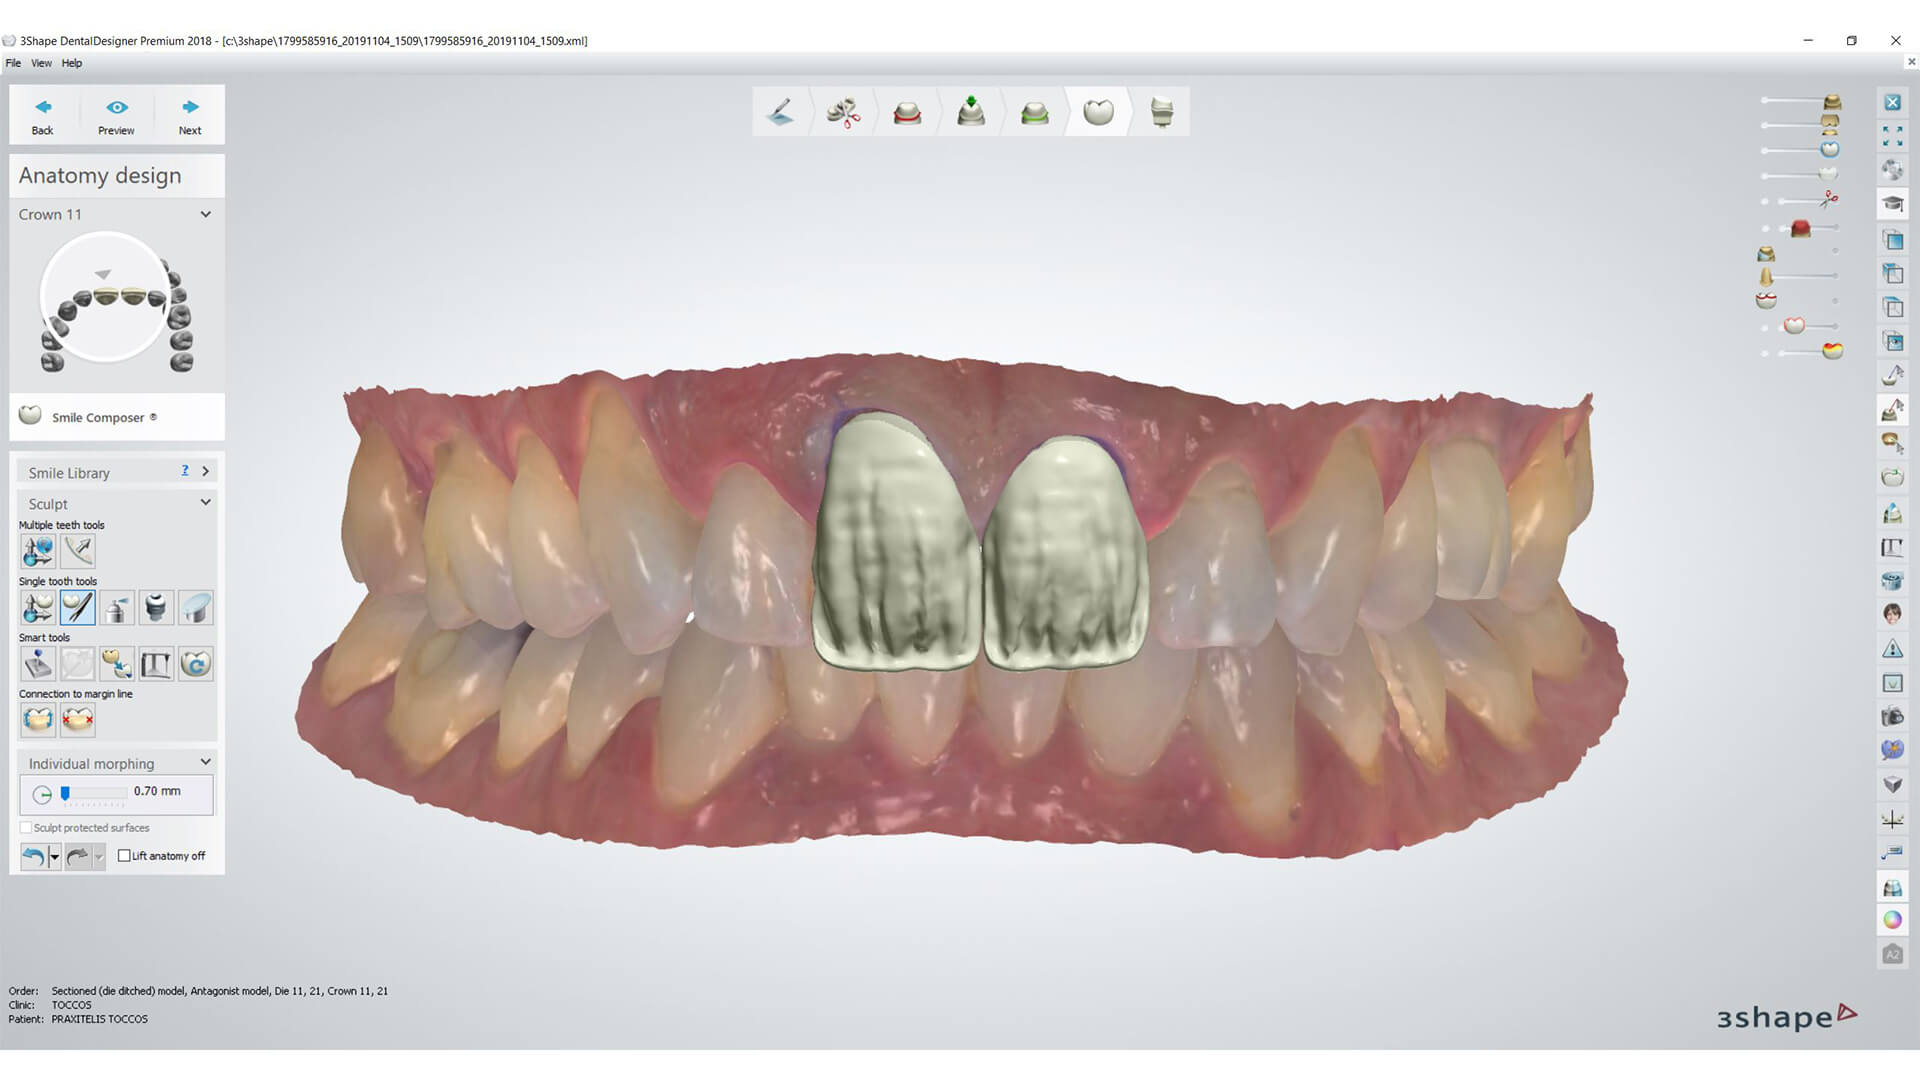
Task: Collapse the Individual morphing section
Action: click(205, 762)
